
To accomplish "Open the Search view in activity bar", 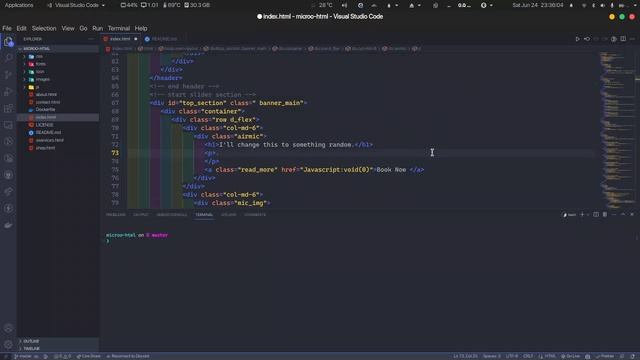I will pyautogui.click(x=8, y=58).
